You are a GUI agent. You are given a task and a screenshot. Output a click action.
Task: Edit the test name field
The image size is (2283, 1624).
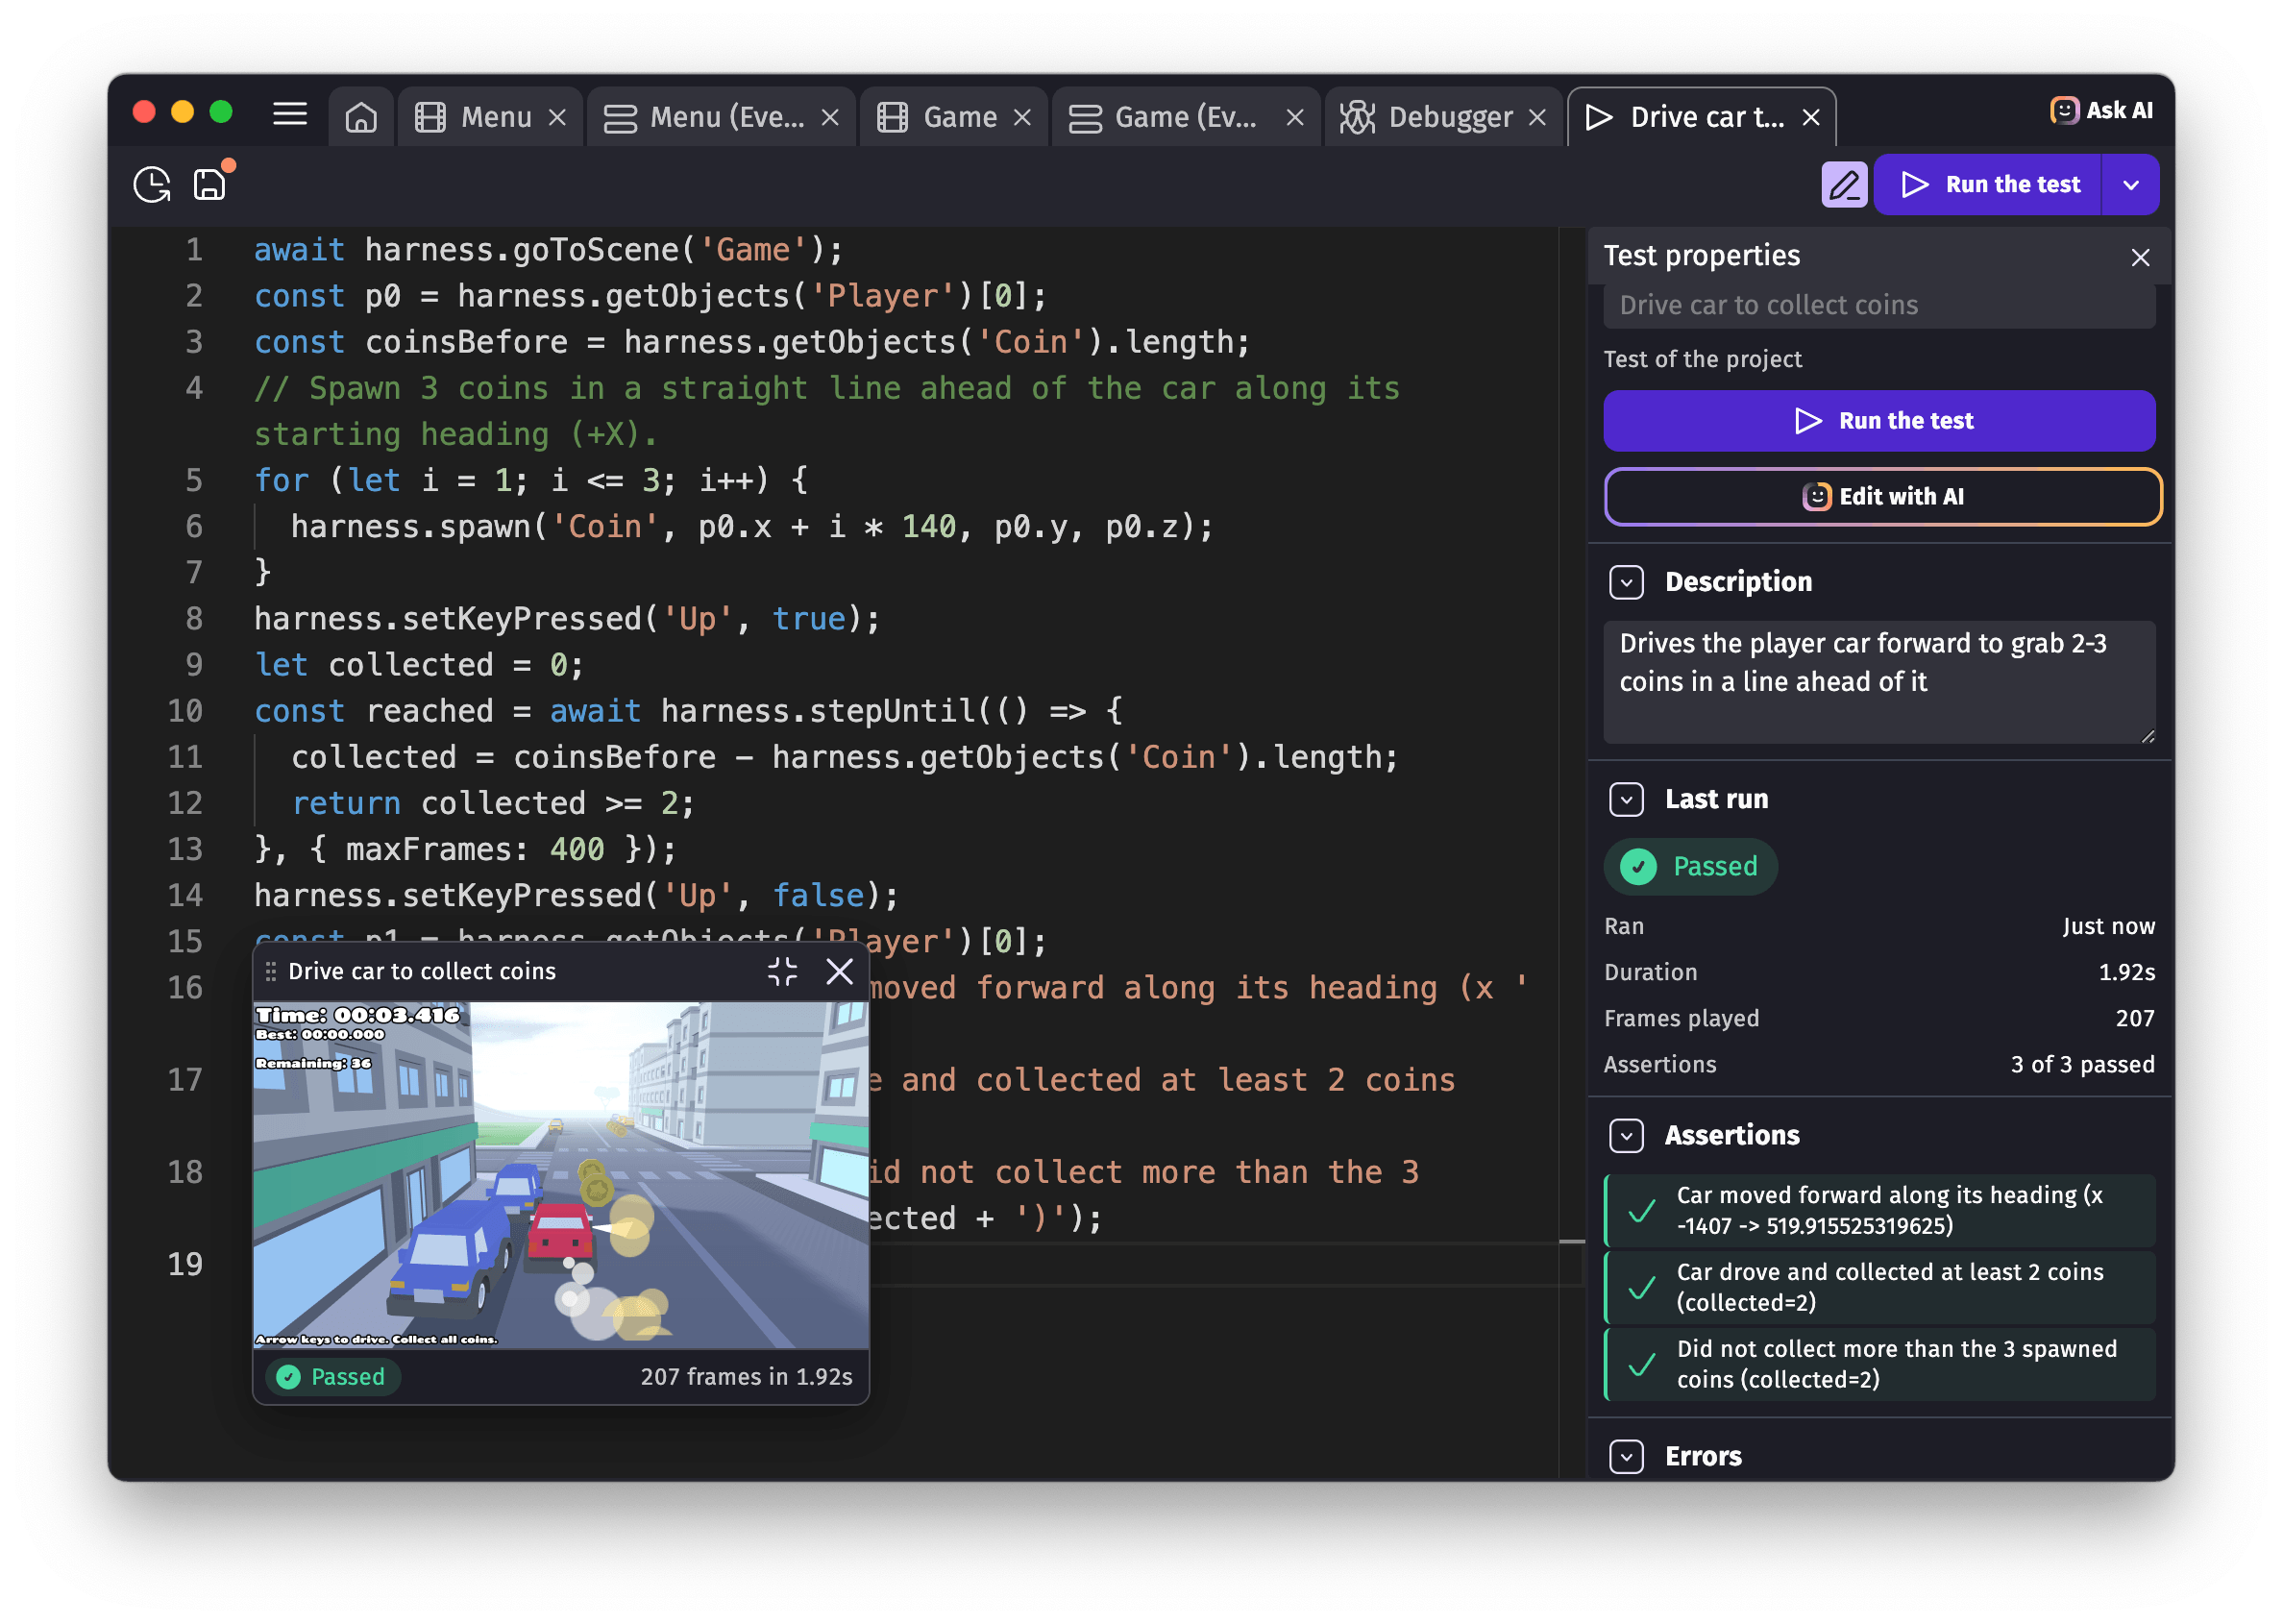tap(1879, 305)
